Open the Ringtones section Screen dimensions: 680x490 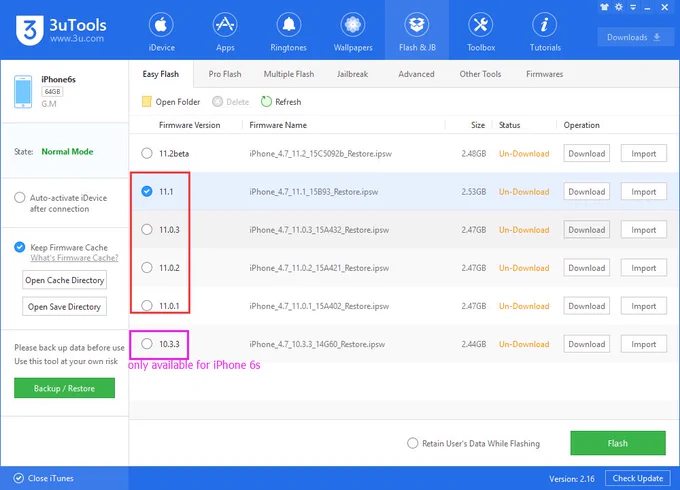(x=288, y=32)
